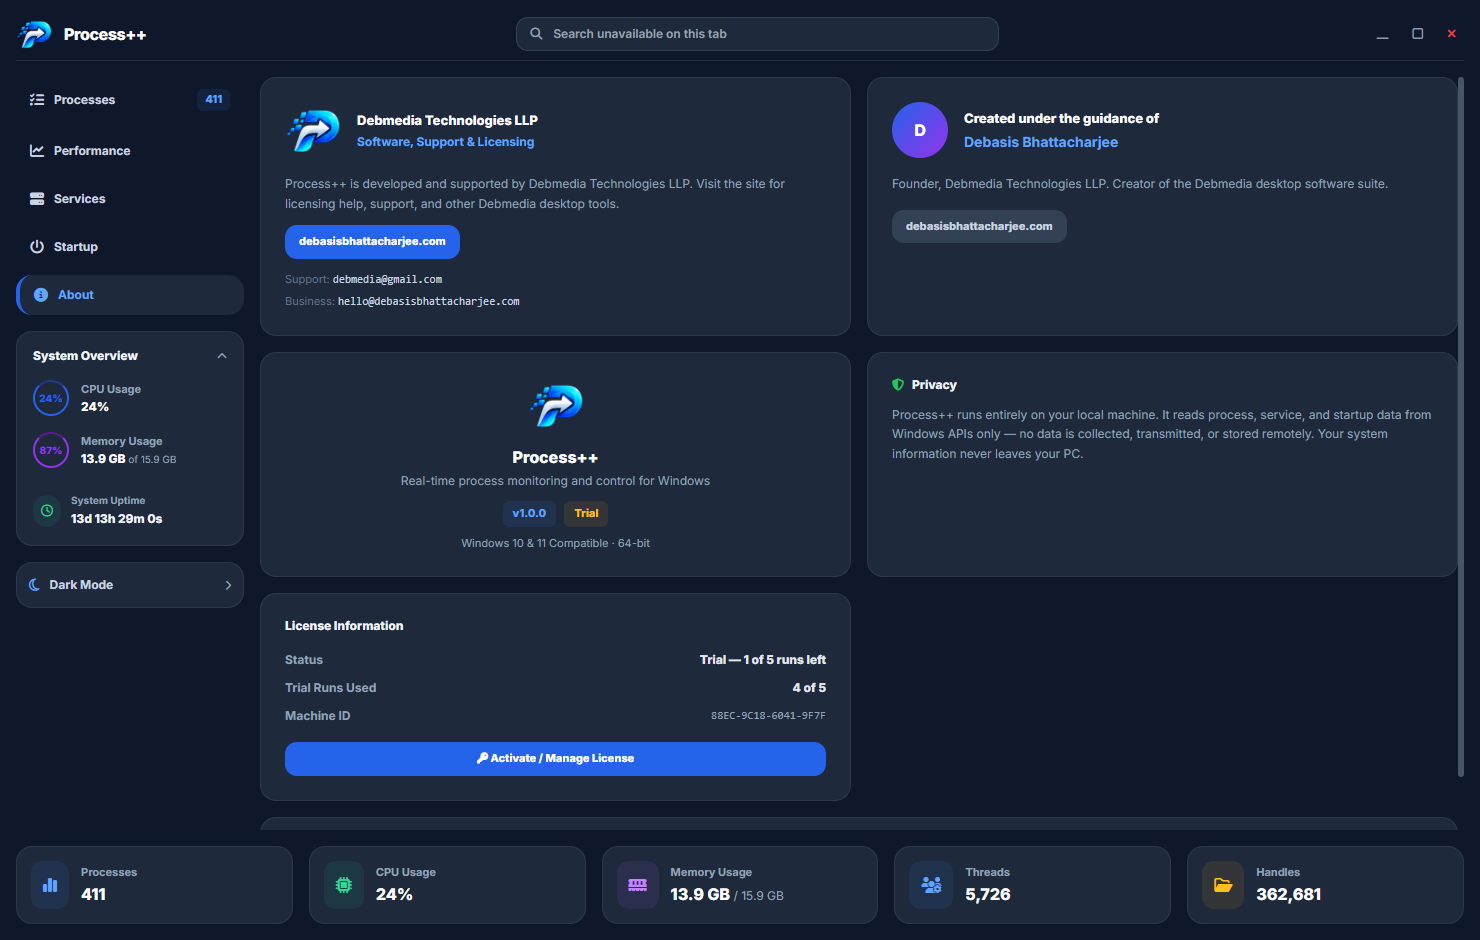Click the business email hello@debasisbhattacharjee.com
The image size is (1480, 940).
(429, 302)
